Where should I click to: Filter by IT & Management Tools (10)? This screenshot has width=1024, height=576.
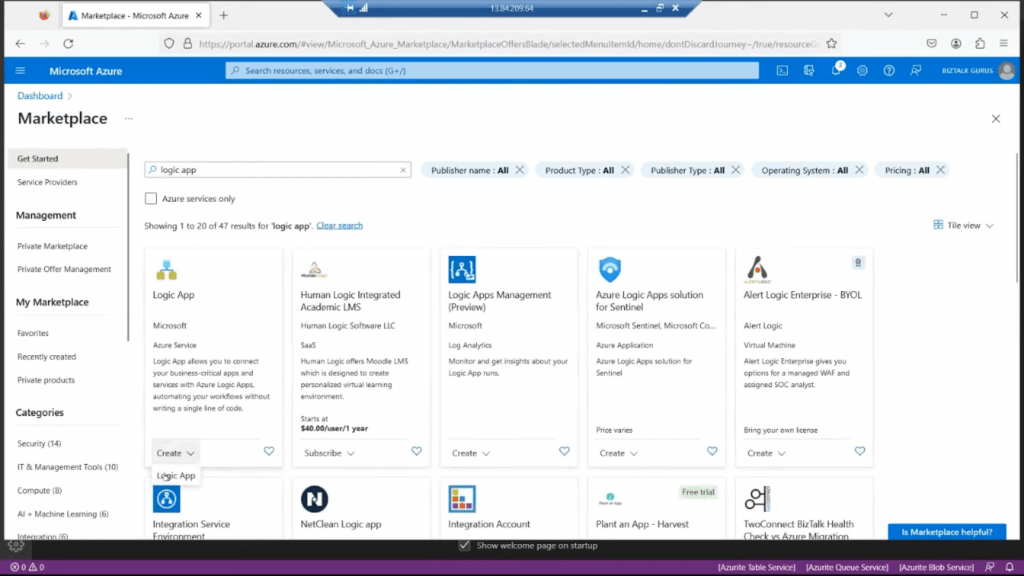pyautogui.click(x=67, y=467)
